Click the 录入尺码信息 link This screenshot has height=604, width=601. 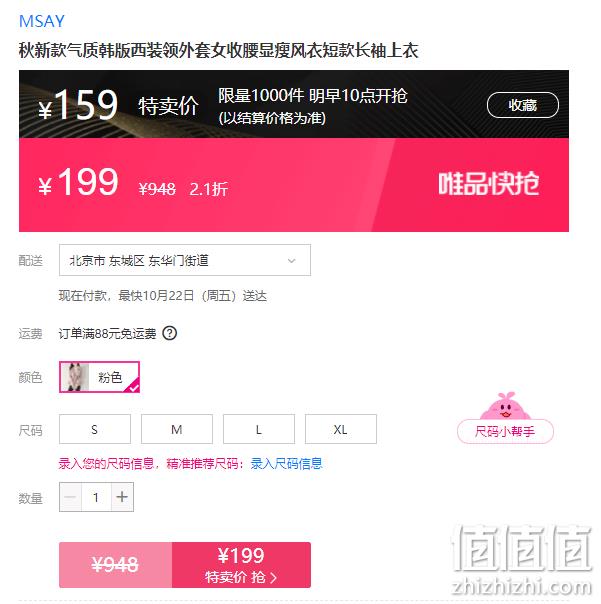pyautogui.click(x=286, y=463)
